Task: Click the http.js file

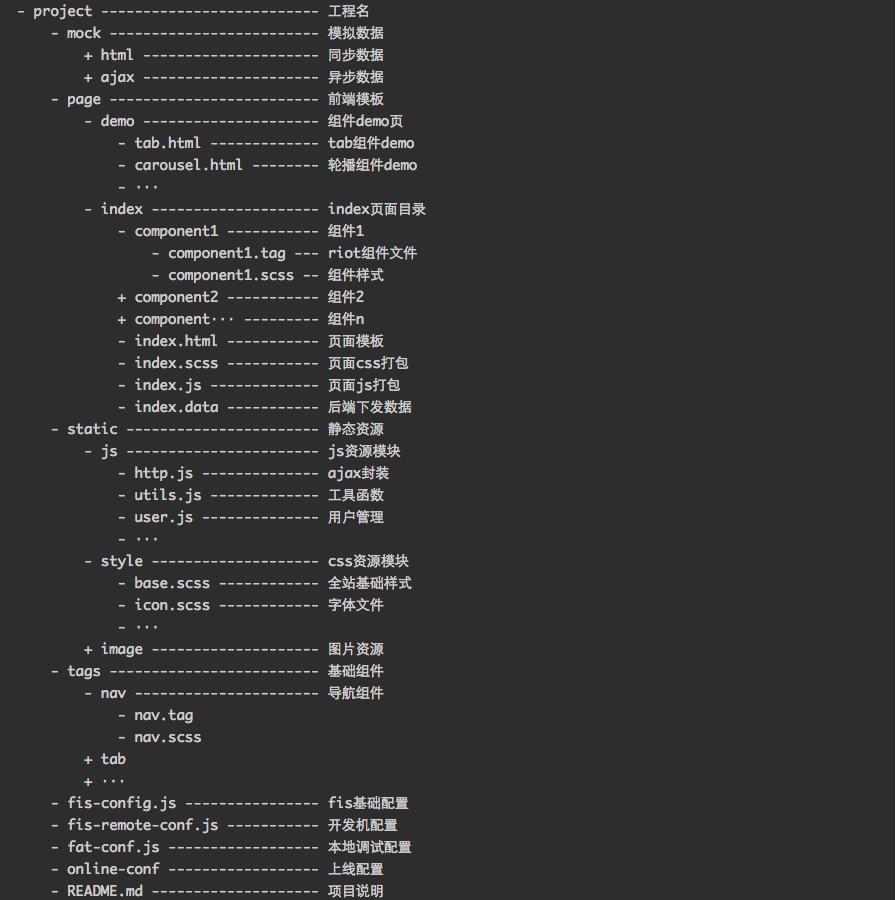Action: click(x=163, y=473)
